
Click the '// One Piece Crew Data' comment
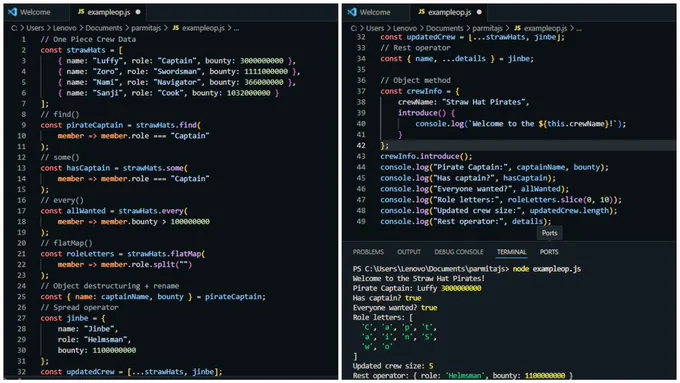88,39
